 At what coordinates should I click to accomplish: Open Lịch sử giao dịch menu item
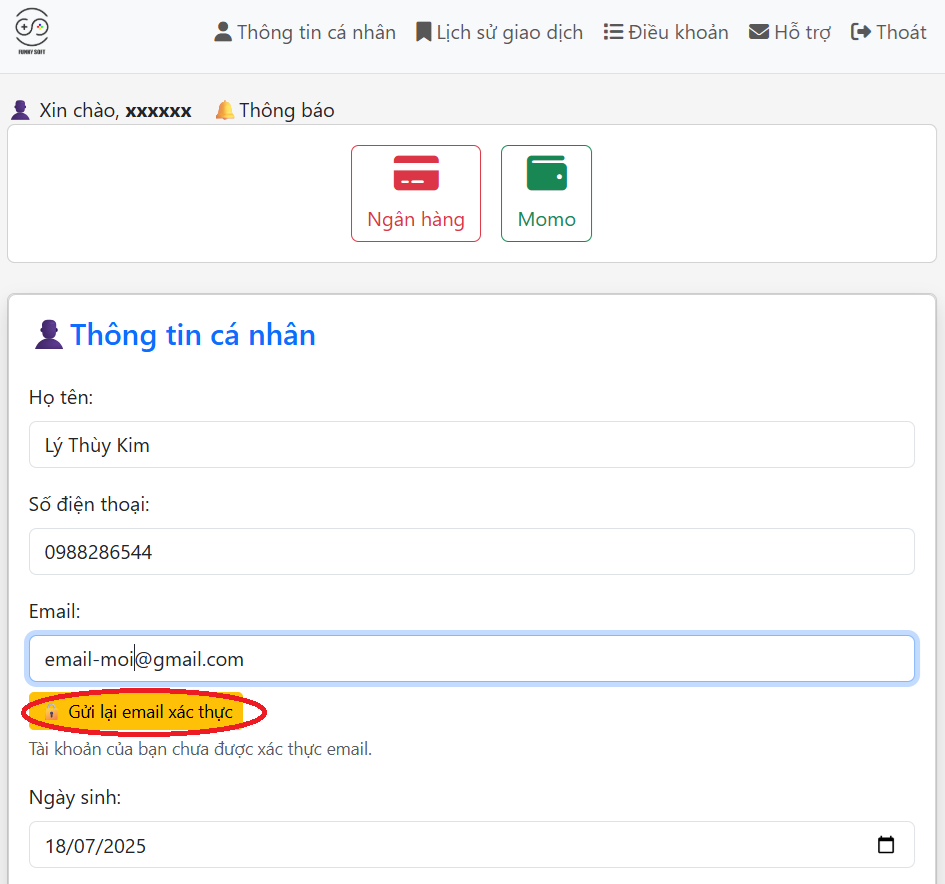tap(509, 32)
